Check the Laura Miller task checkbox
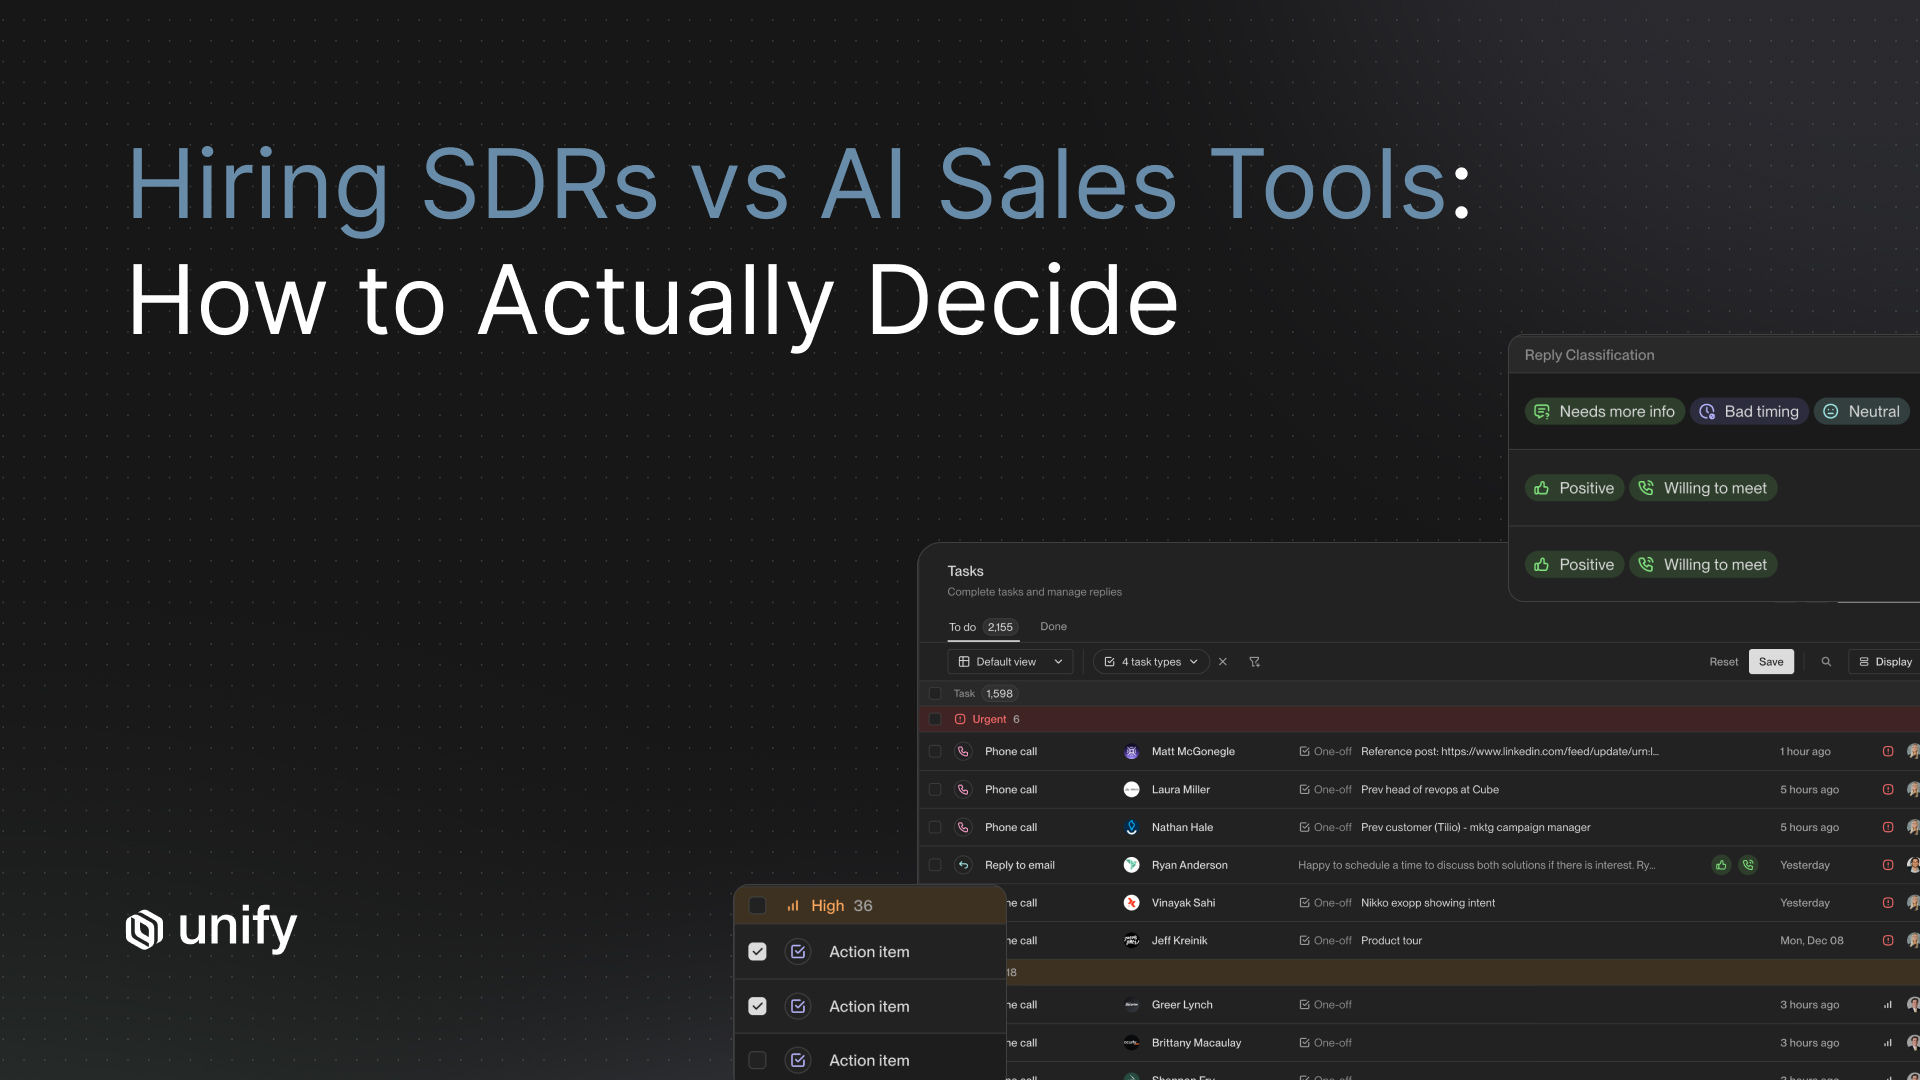The width and height of the screenshot is (1920, 1080). [935, 790]
